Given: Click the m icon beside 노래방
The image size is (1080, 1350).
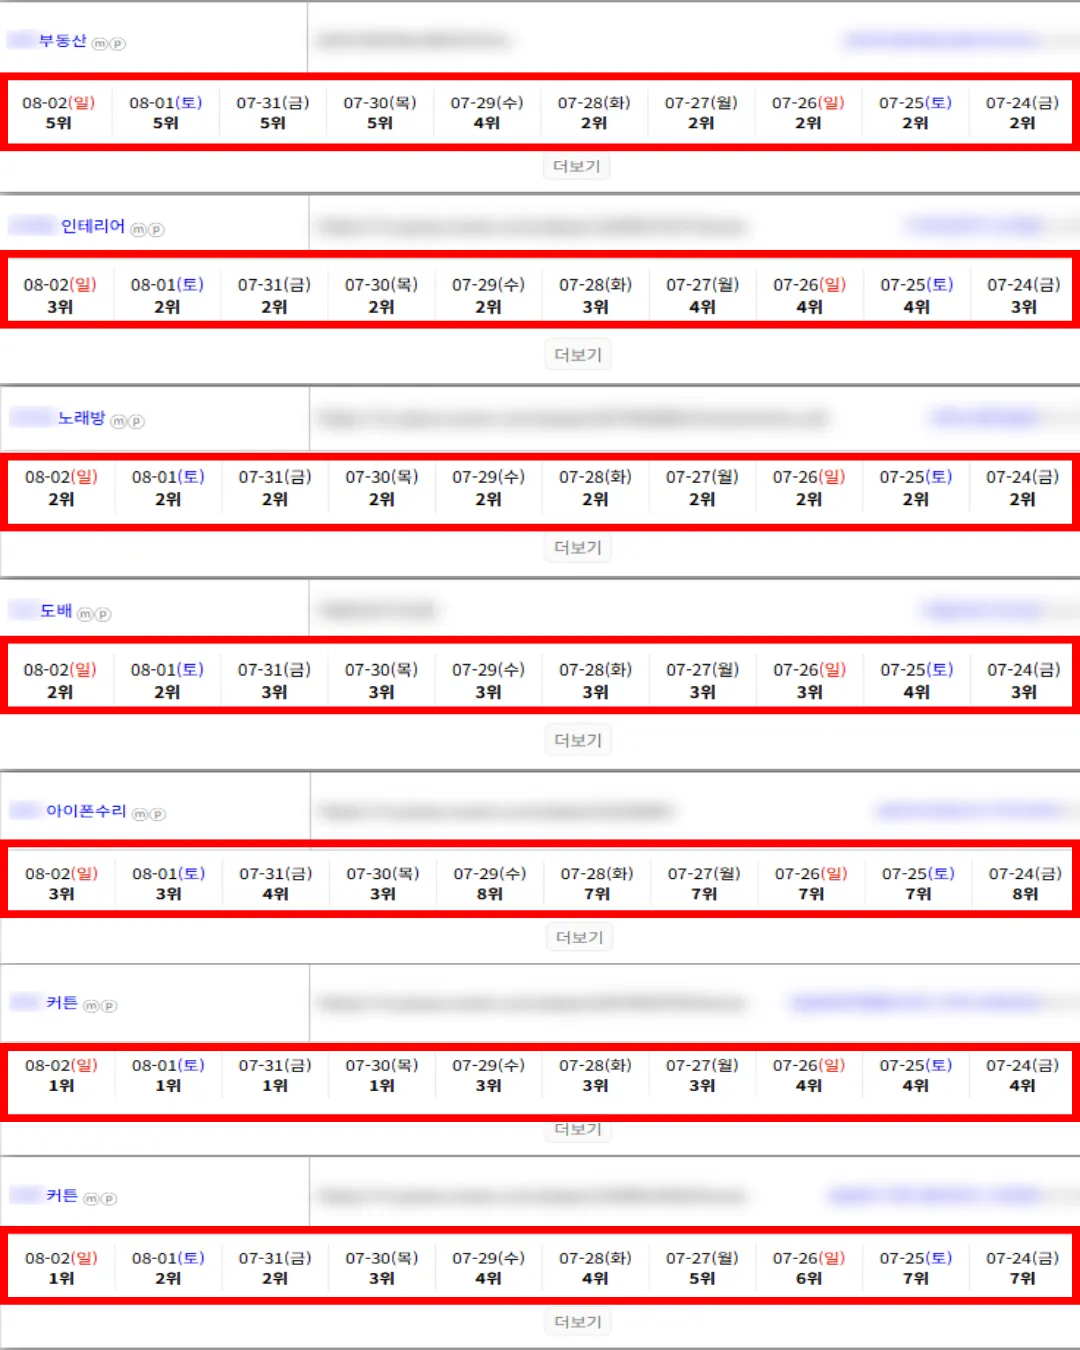Looking at the screenshot, I should (x=119, y=422).
